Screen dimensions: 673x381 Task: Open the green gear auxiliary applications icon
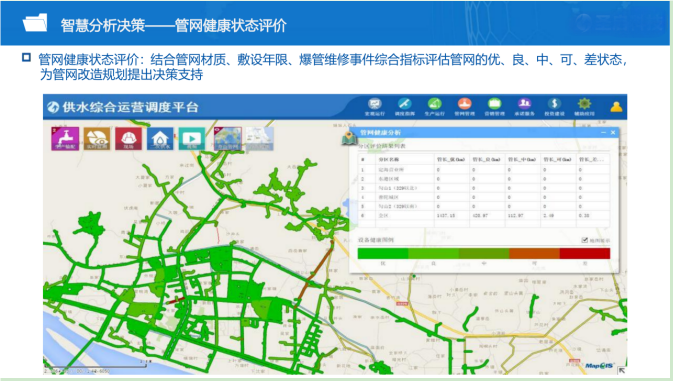(584, 107)
